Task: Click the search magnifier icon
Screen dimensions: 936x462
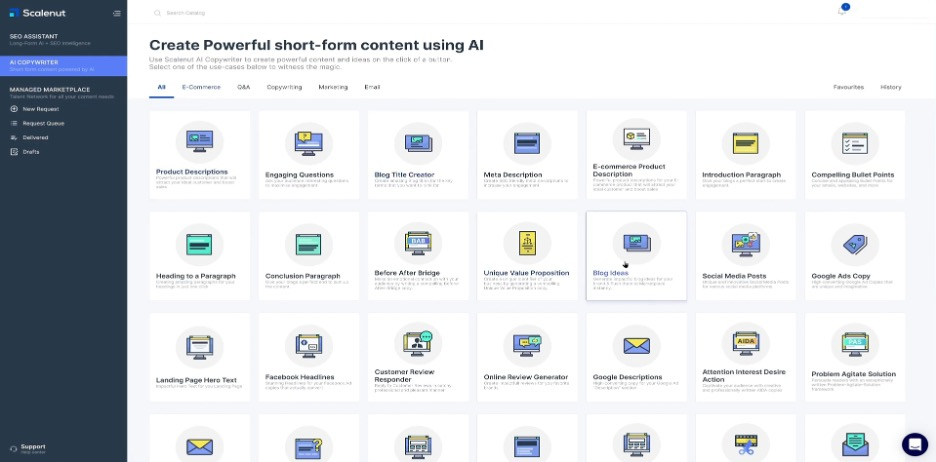Action: [x=157, y=13]
